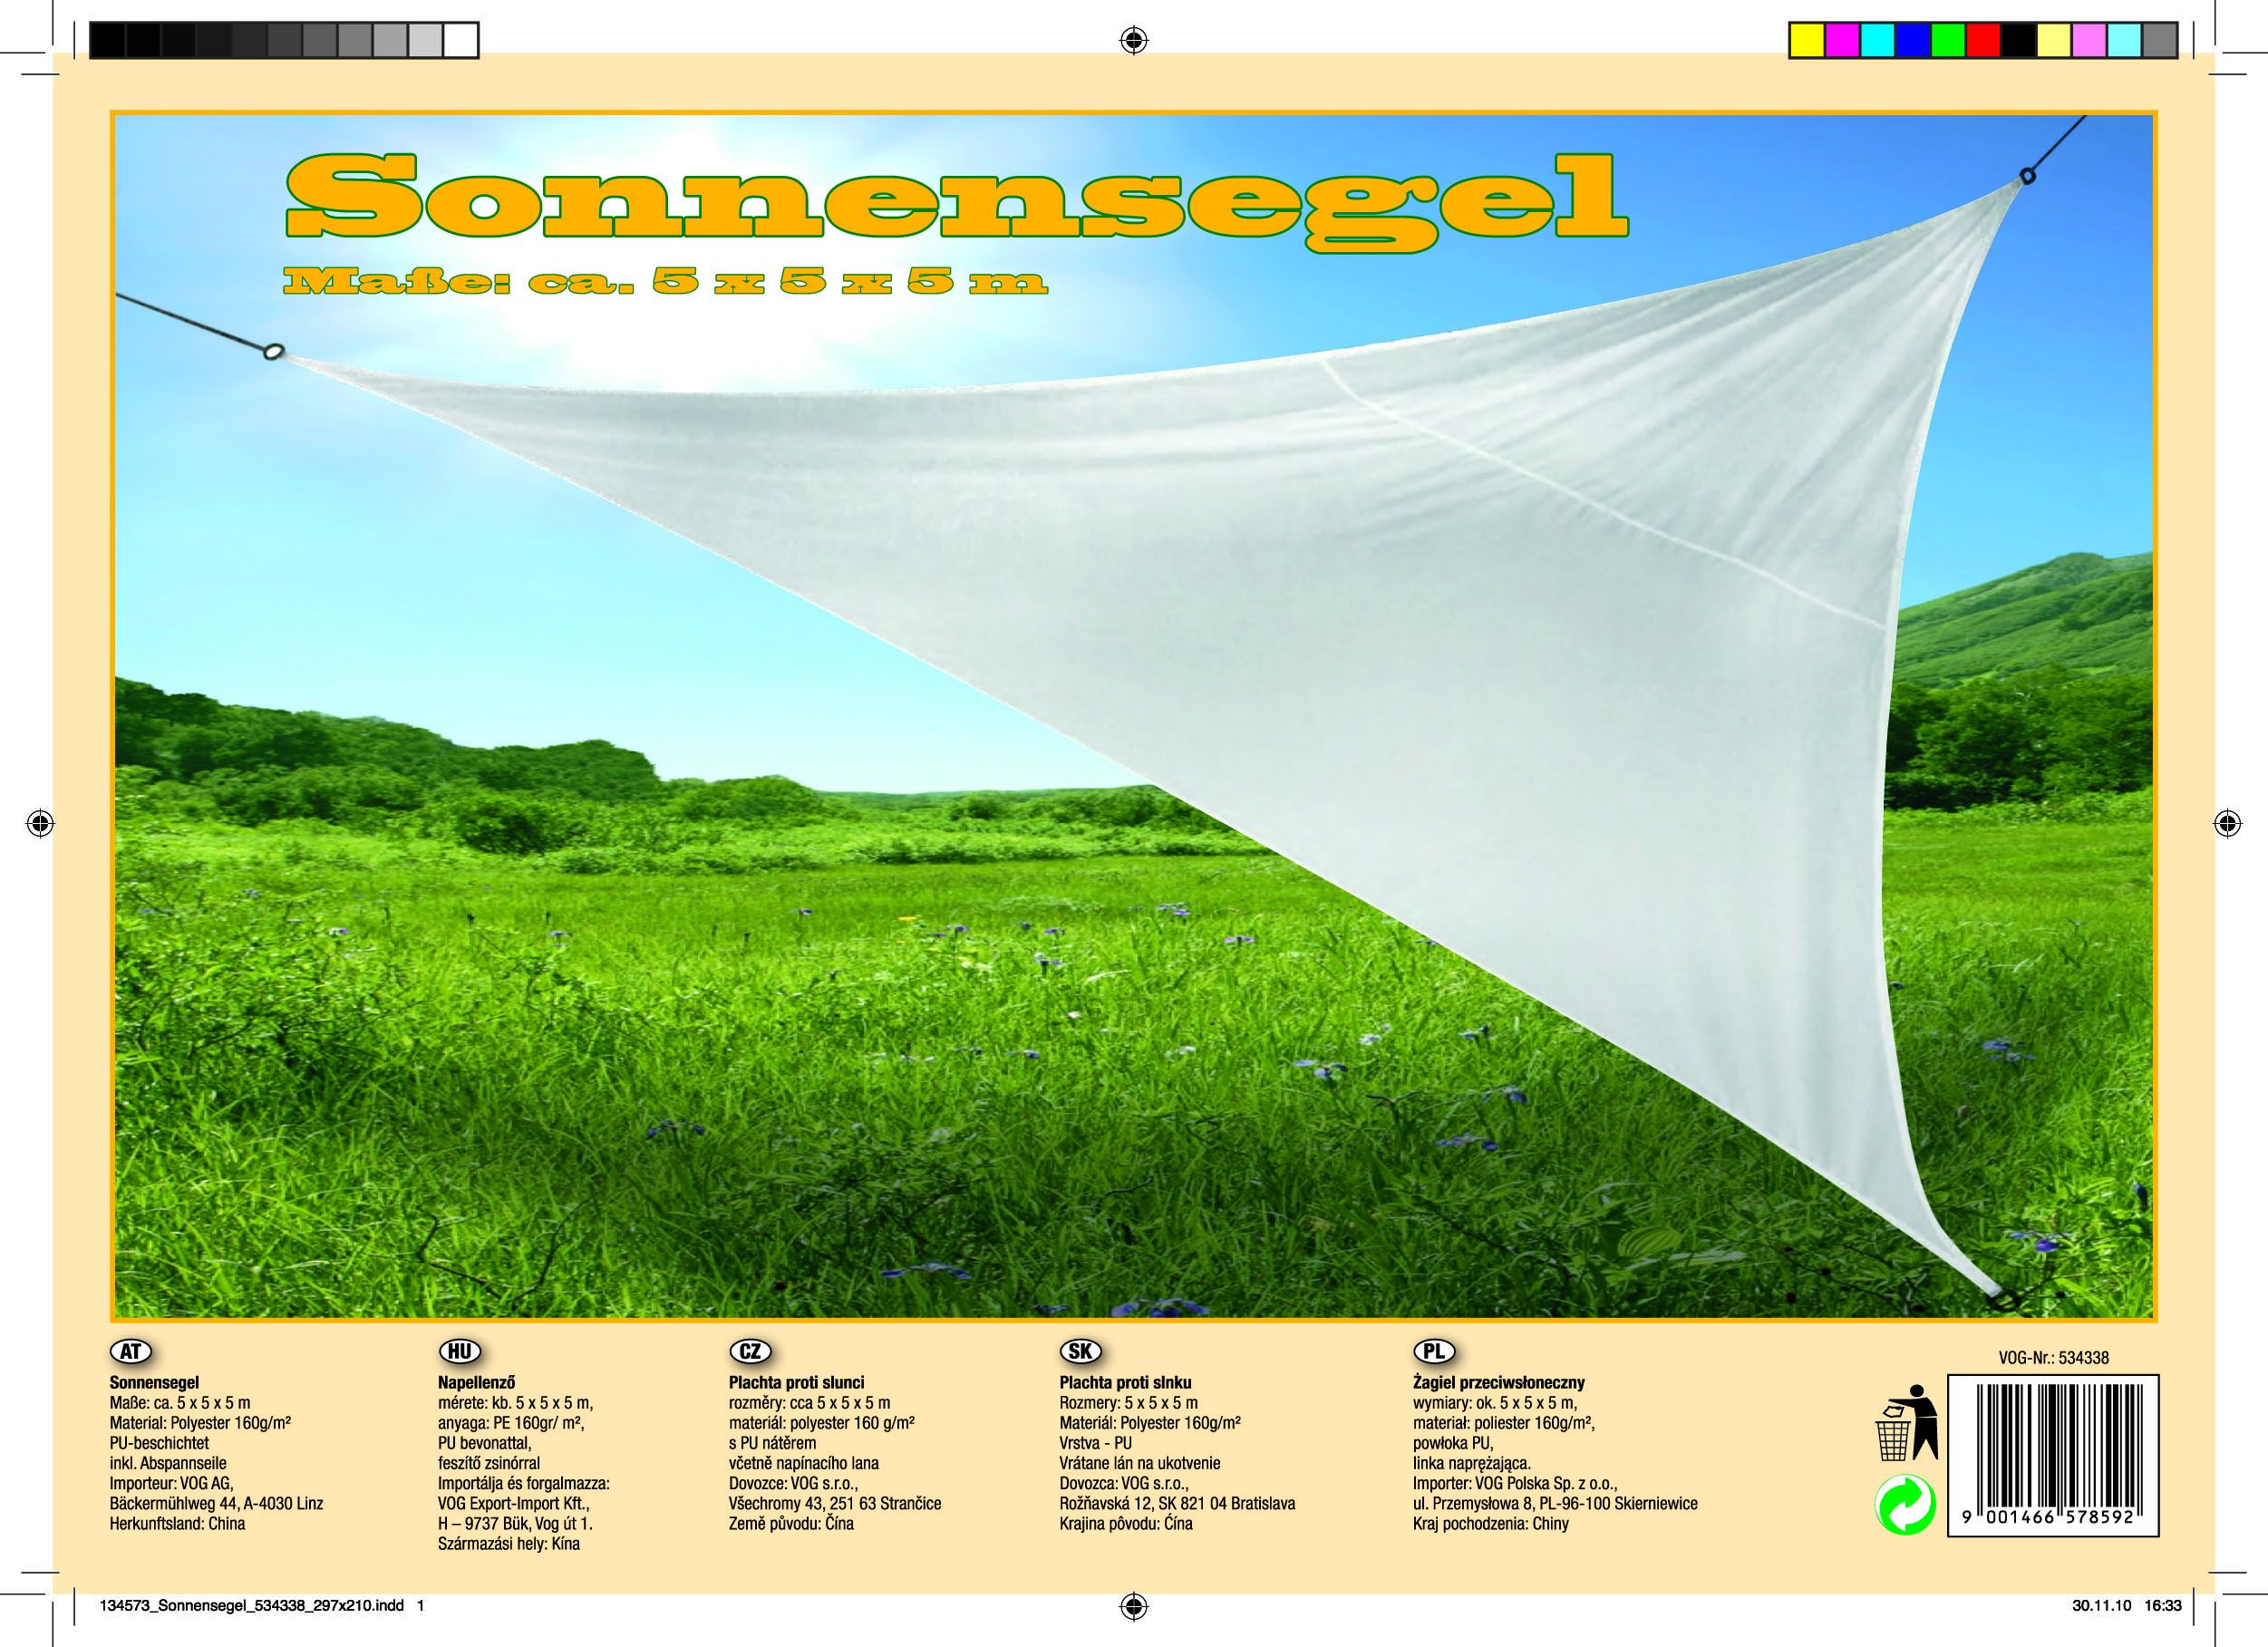
Task: Click the CZ country badge
Action: [x=750, y=1351]
